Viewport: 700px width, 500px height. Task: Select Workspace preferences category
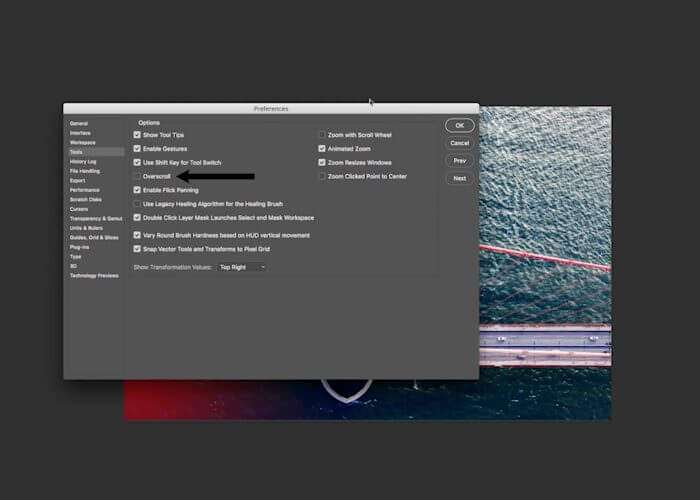[x=83, y=143]
